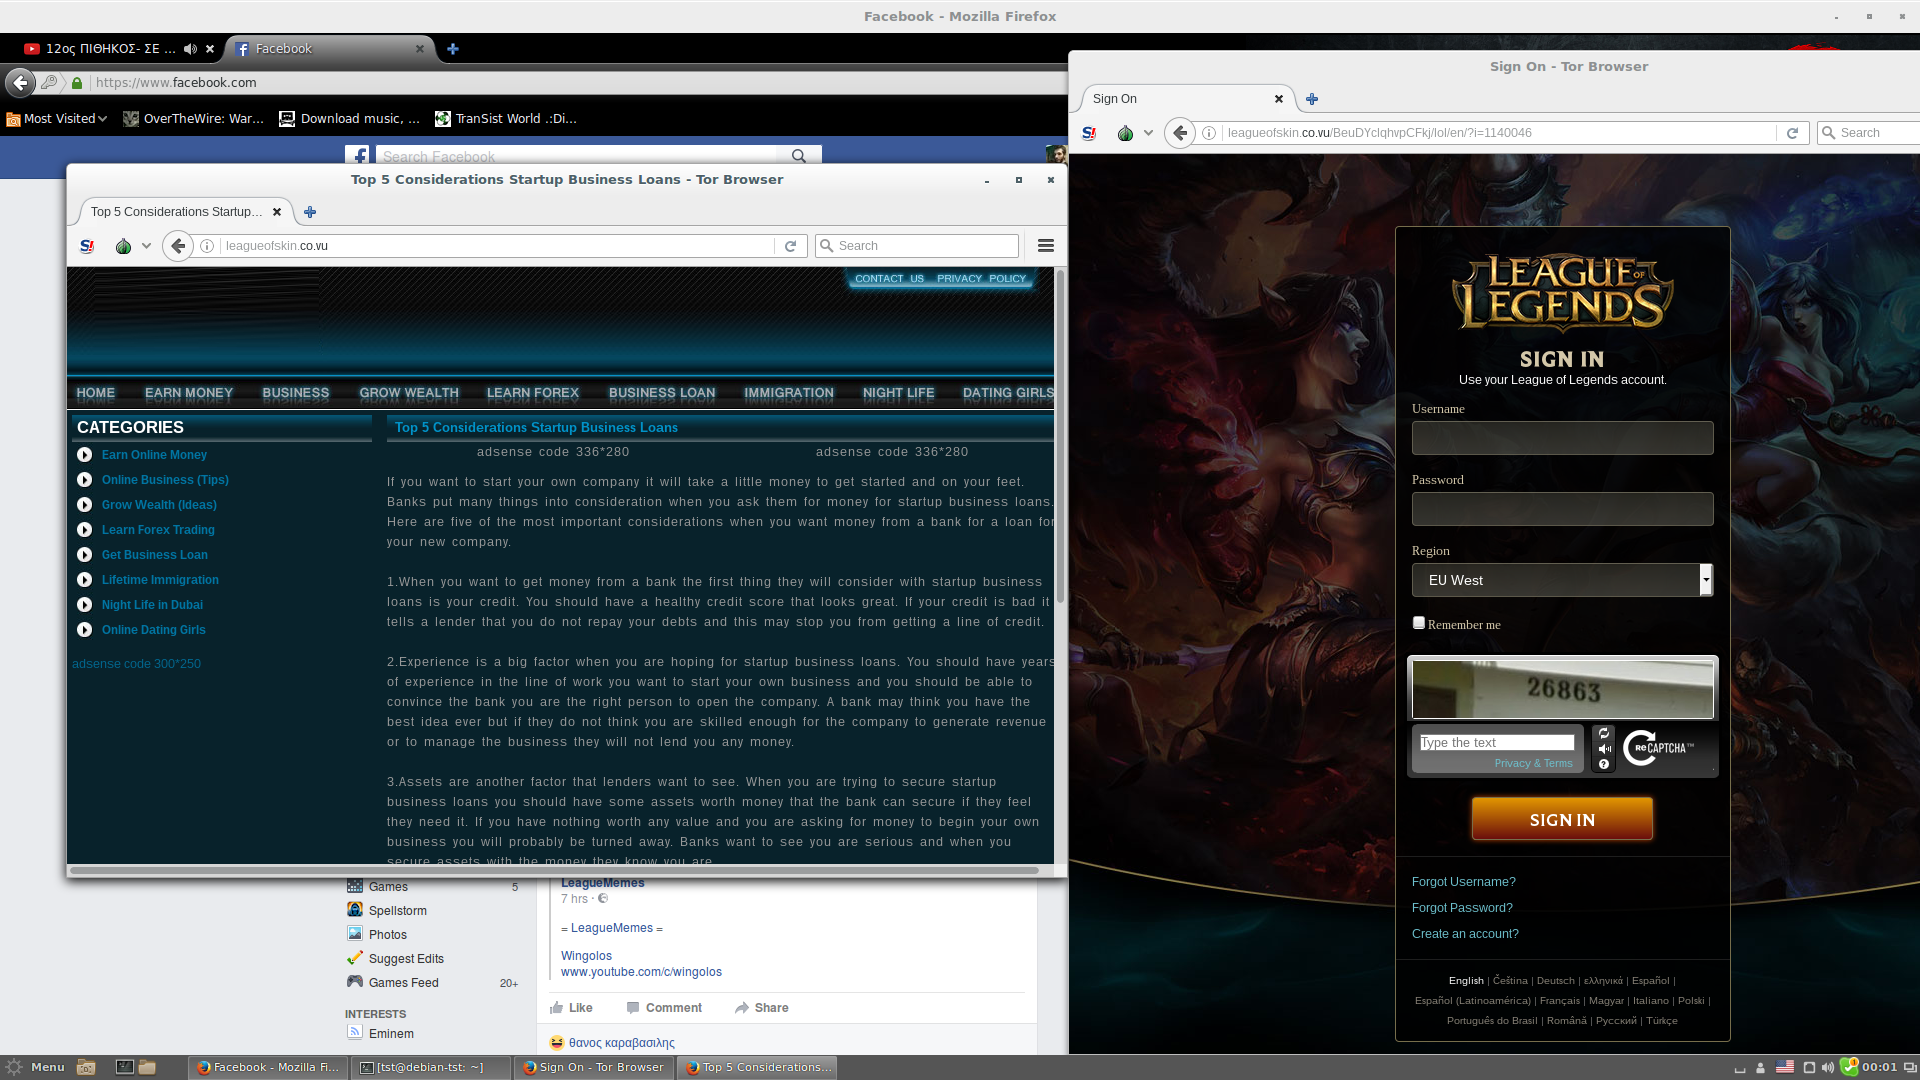Screen dimensions: 1920x1080
Task: Click the Username input field
Action: click(x=1562, y=438)
